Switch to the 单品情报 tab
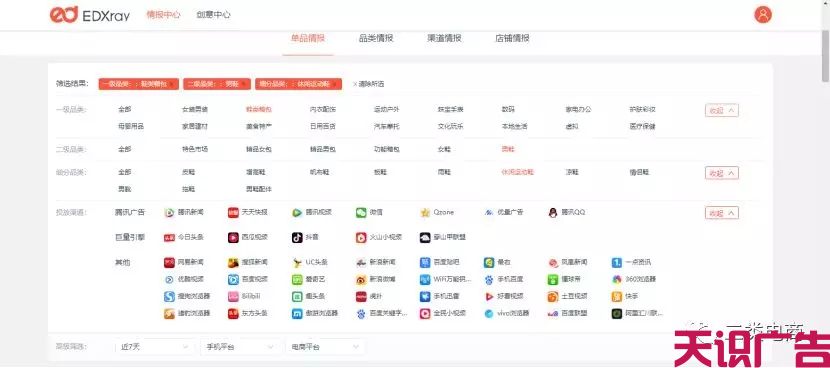Viewport: 830px width, 368px height. pyautogui.click(x=308, y=38)
